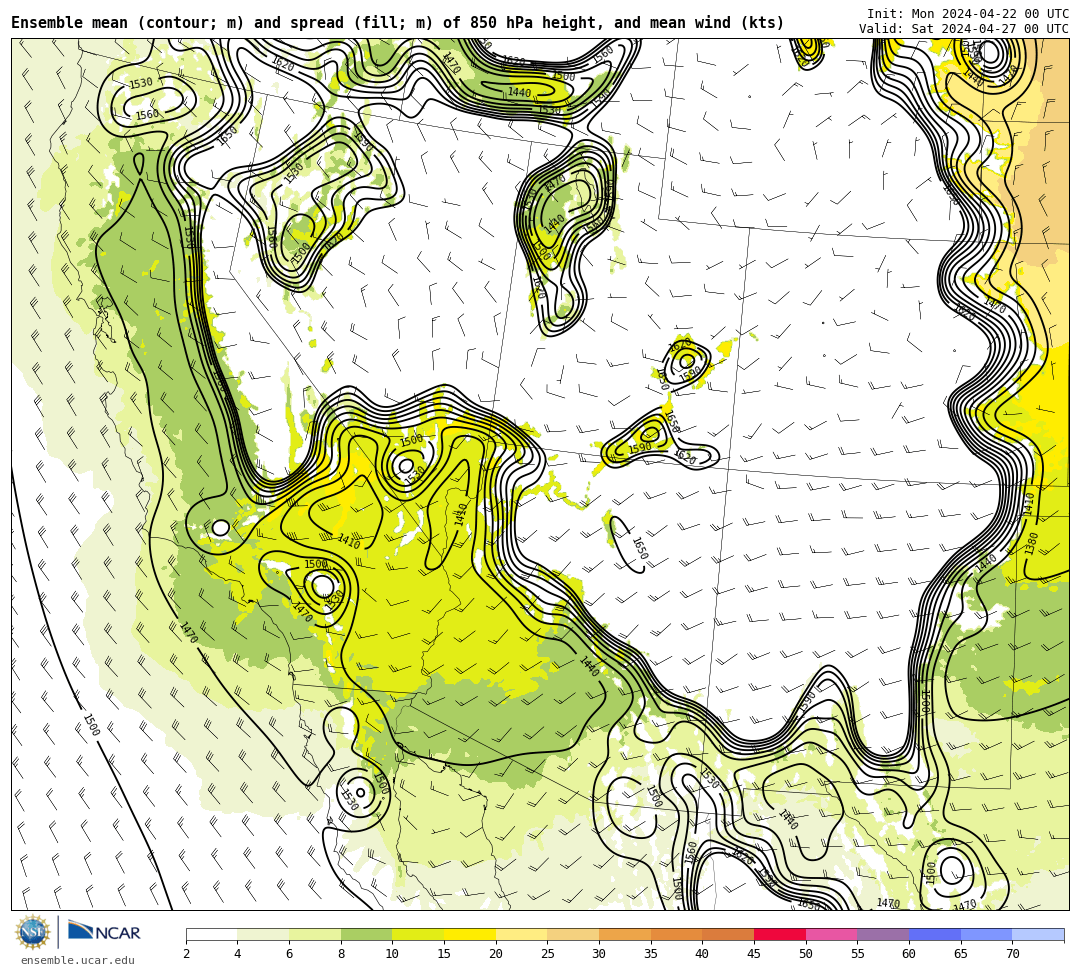
Task: Click the colorbar tick label 2
Action: pyautogui.click(x=186, y=954)
